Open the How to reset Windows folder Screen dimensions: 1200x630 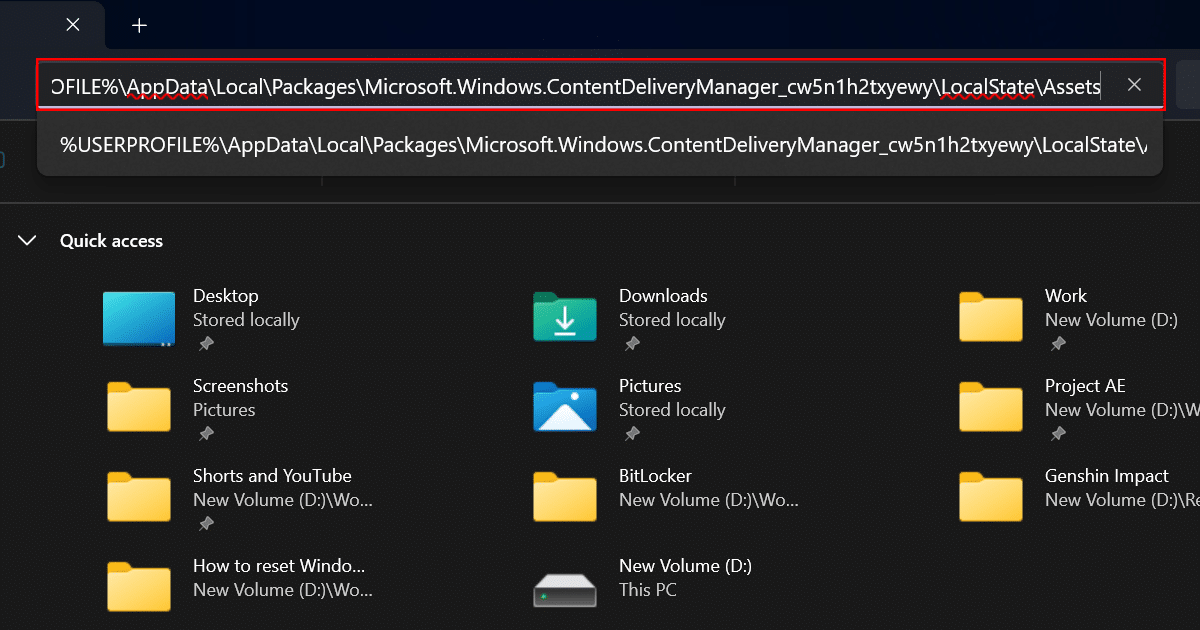tap(279, 565)
